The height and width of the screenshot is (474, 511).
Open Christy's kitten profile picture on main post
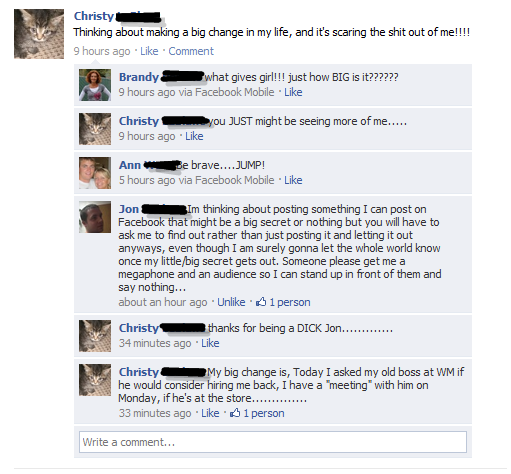pos(39,34)
